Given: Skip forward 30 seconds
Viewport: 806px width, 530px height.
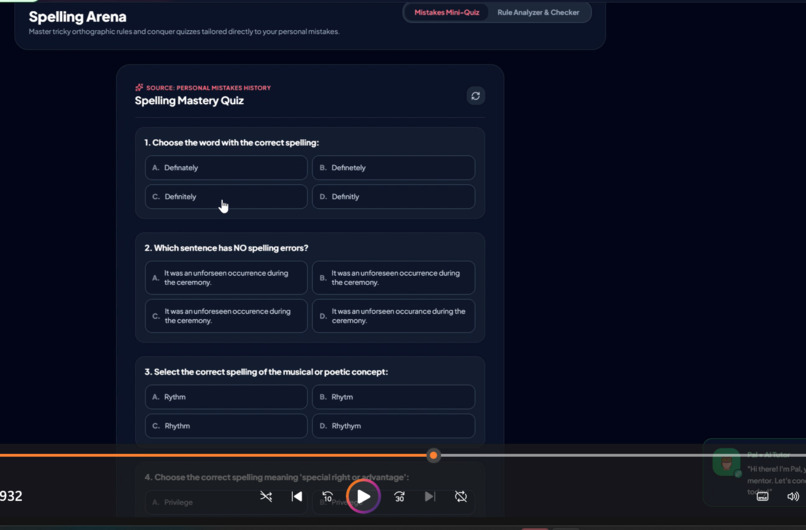Looking at the screenshot, I should (x=399, y=497).
